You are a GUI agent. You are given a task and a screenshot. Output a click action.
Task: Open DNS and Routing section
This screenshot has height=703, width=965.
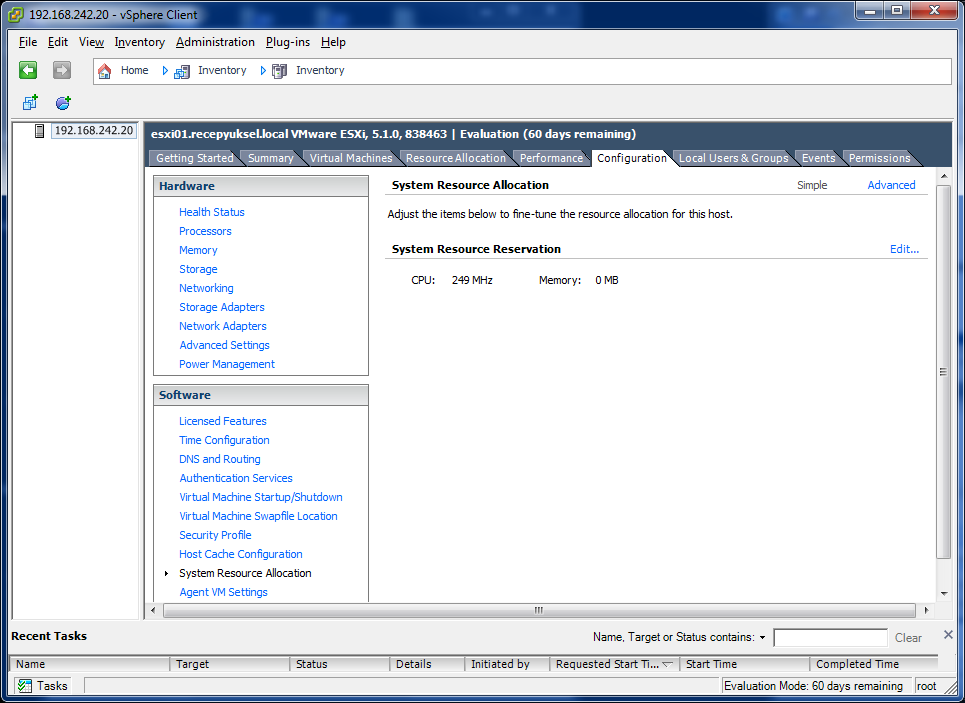coord(220,459)
